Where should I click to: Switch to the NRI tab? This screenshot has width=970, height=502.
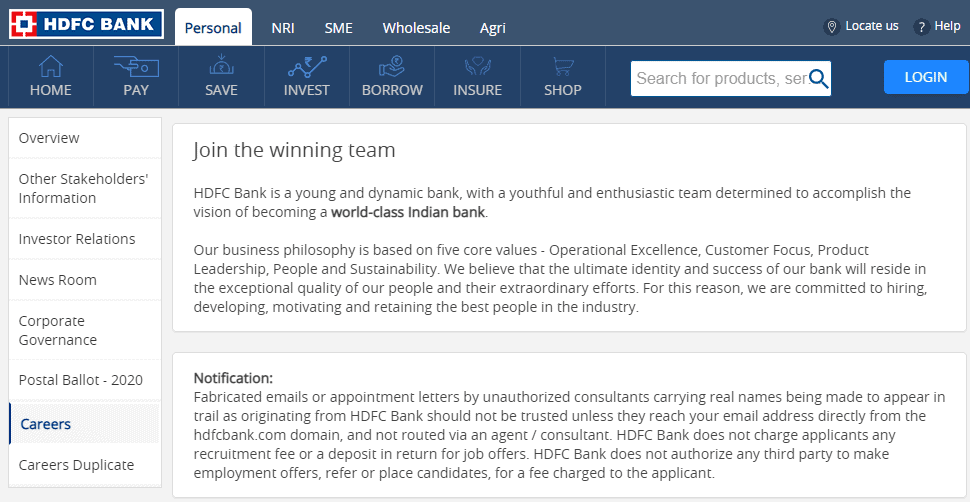point(283,28)
